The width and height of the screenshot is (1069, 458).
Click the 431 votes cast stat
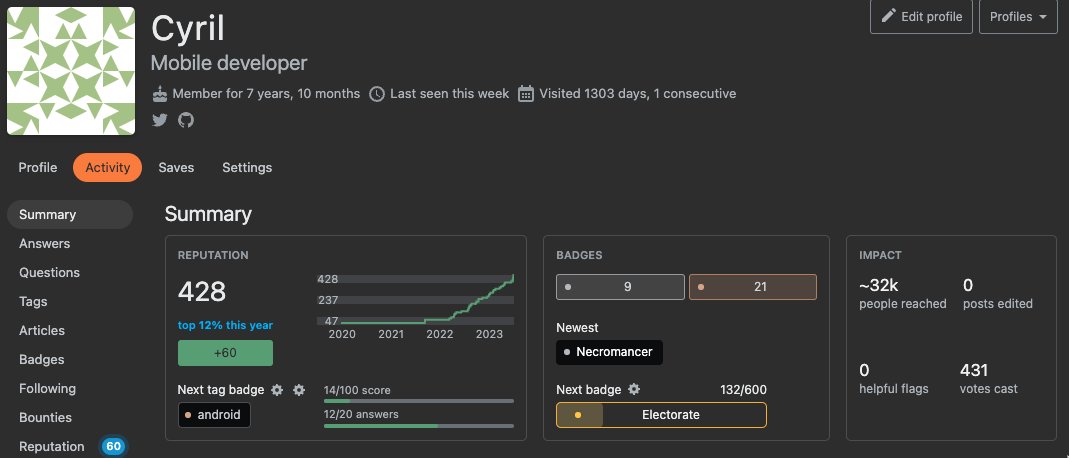989,379
